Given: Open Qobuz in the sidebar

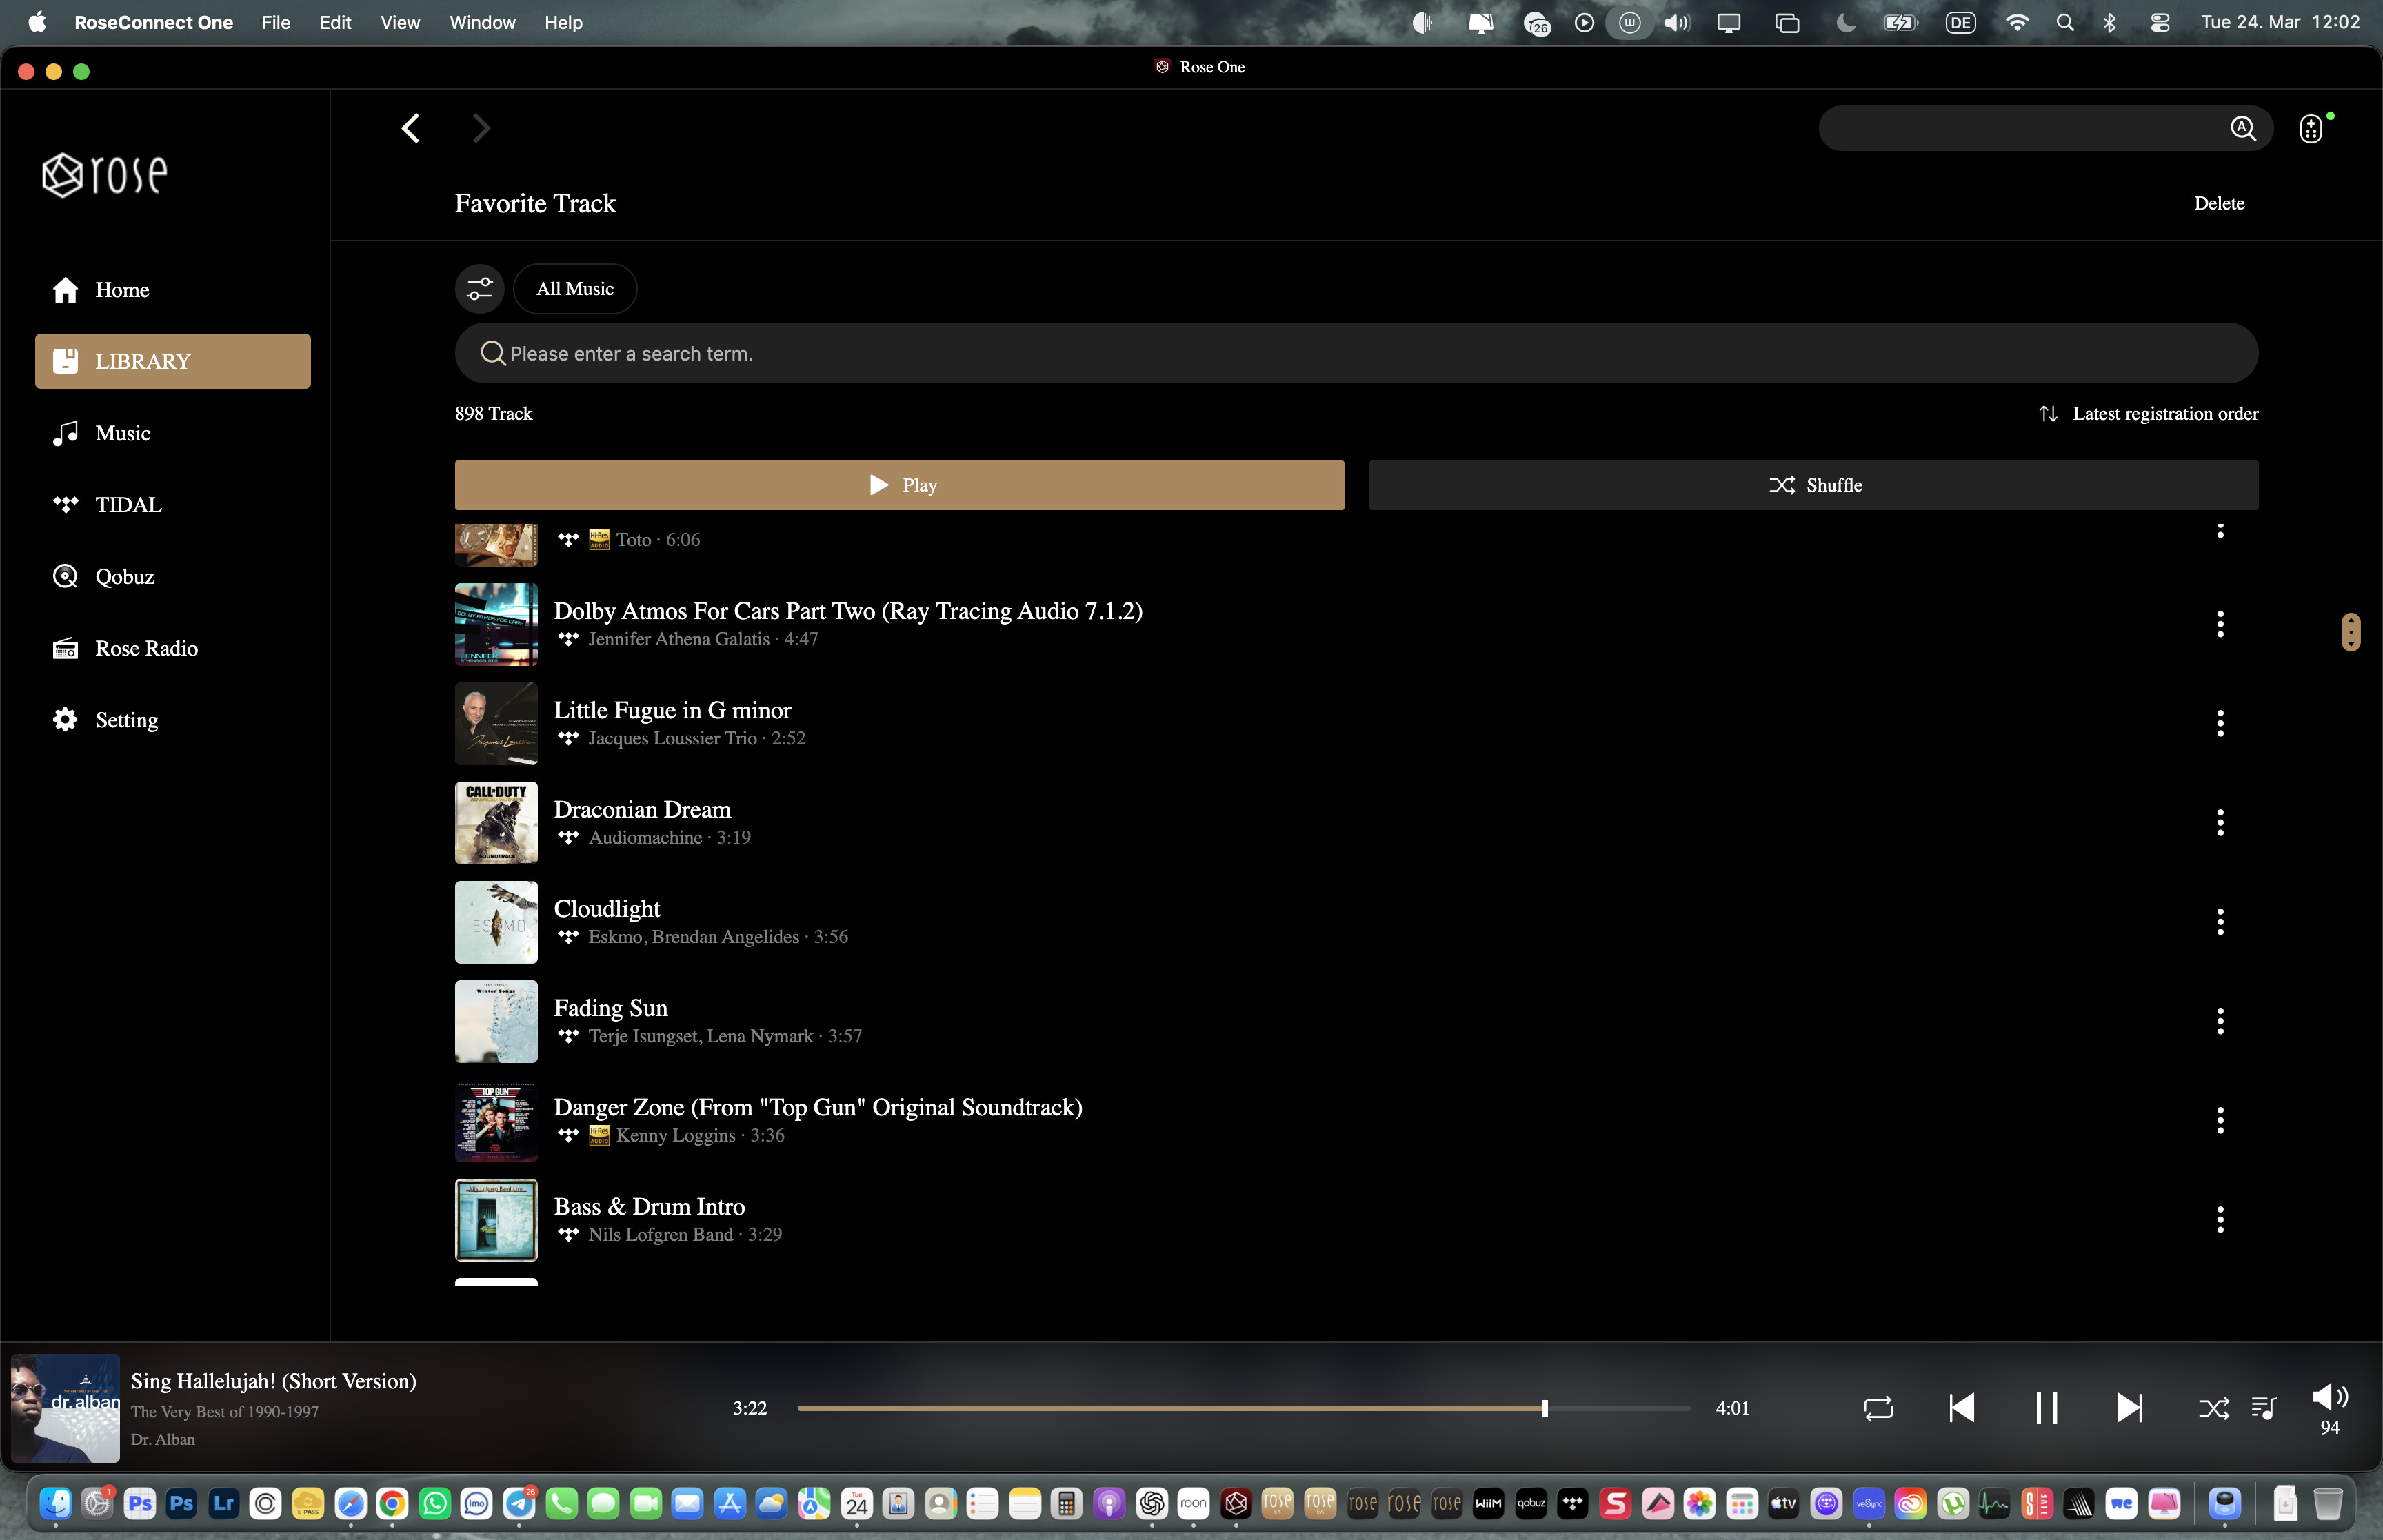Looking at the screenshot, I should tap(124, 577).
